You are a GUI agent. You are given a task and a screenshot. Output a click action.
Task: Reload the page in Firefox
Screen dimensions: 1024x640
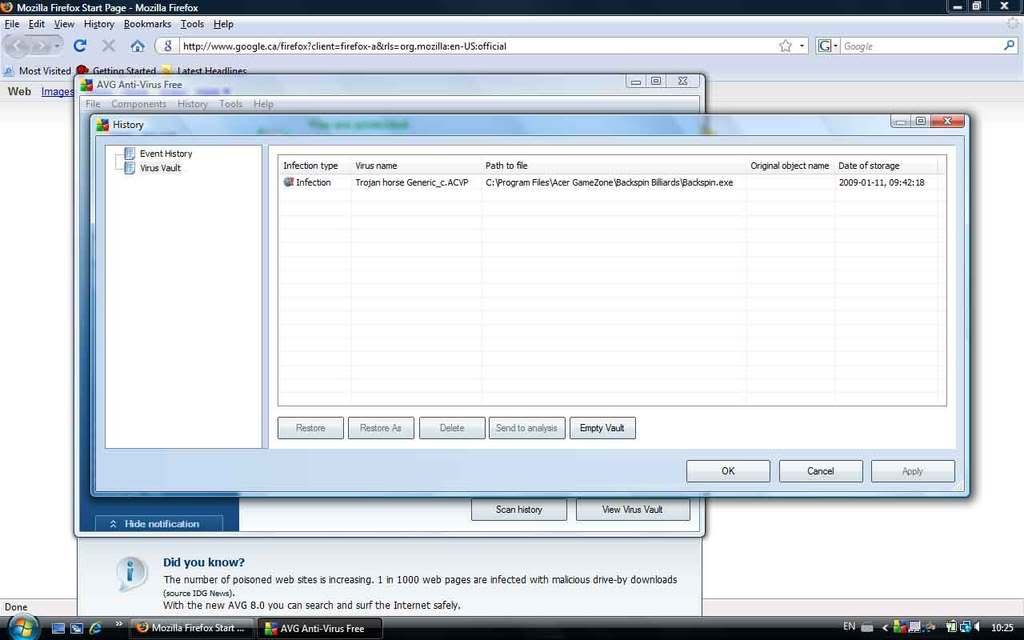(x=80, y=46)
